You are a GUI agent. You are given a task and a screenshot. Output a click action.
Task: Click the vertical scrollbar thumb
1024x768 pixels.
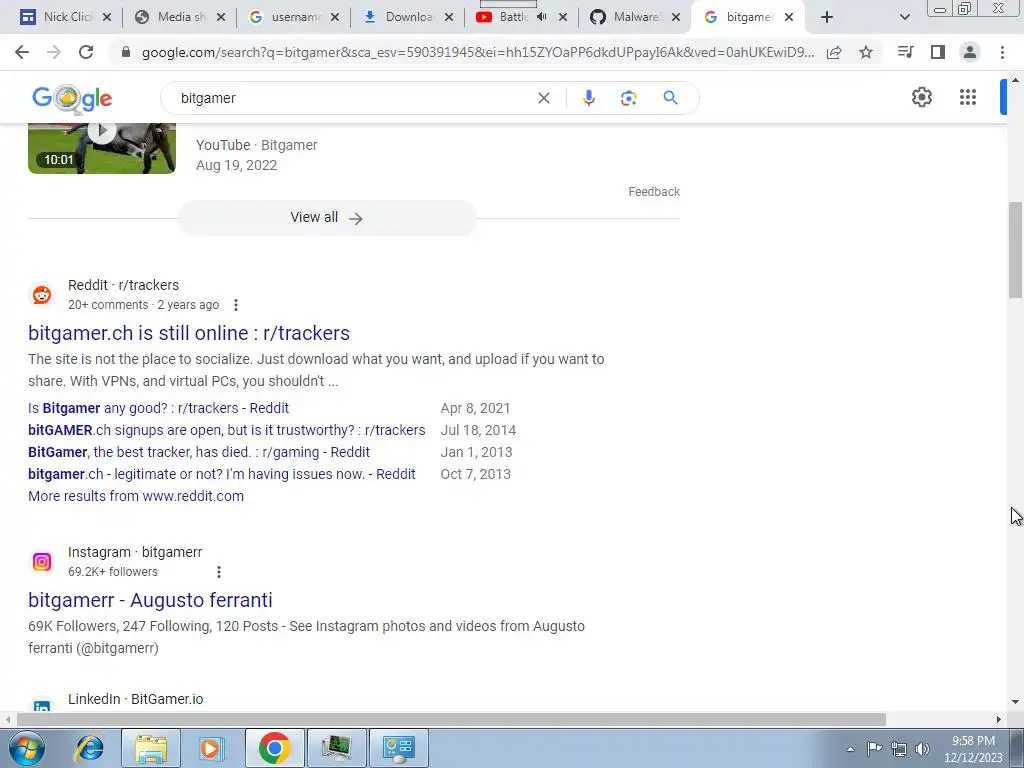[x=1016, y=249]
